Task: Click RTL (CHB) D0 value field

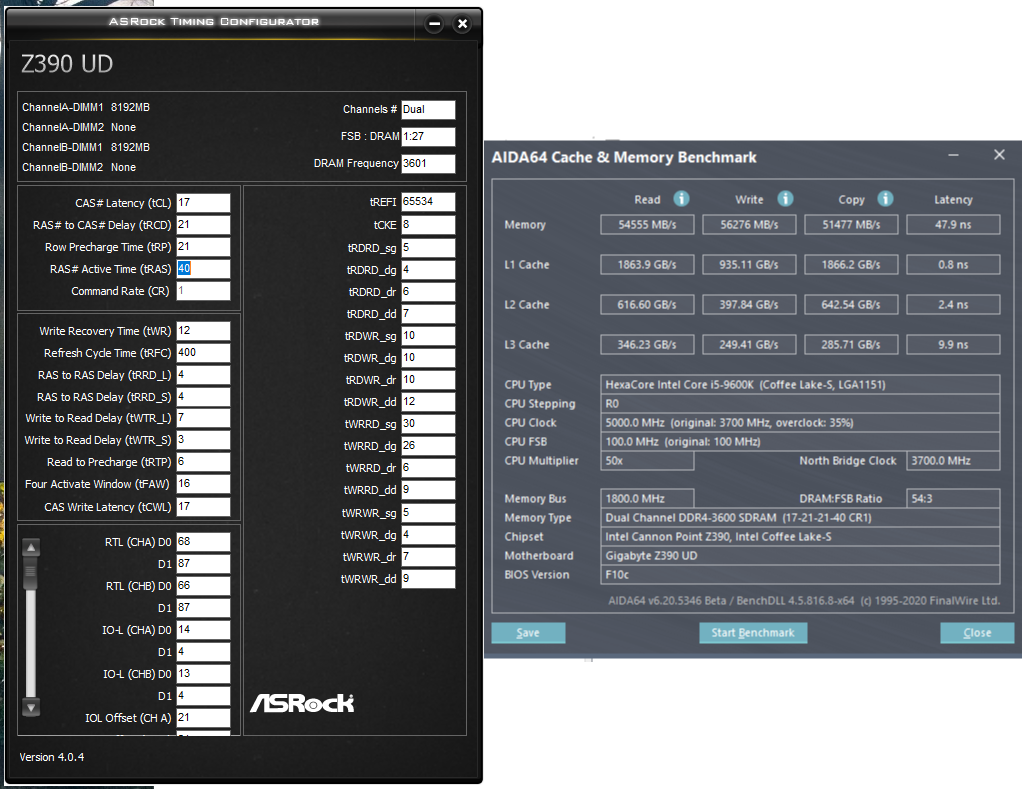Action: (203, 586)
